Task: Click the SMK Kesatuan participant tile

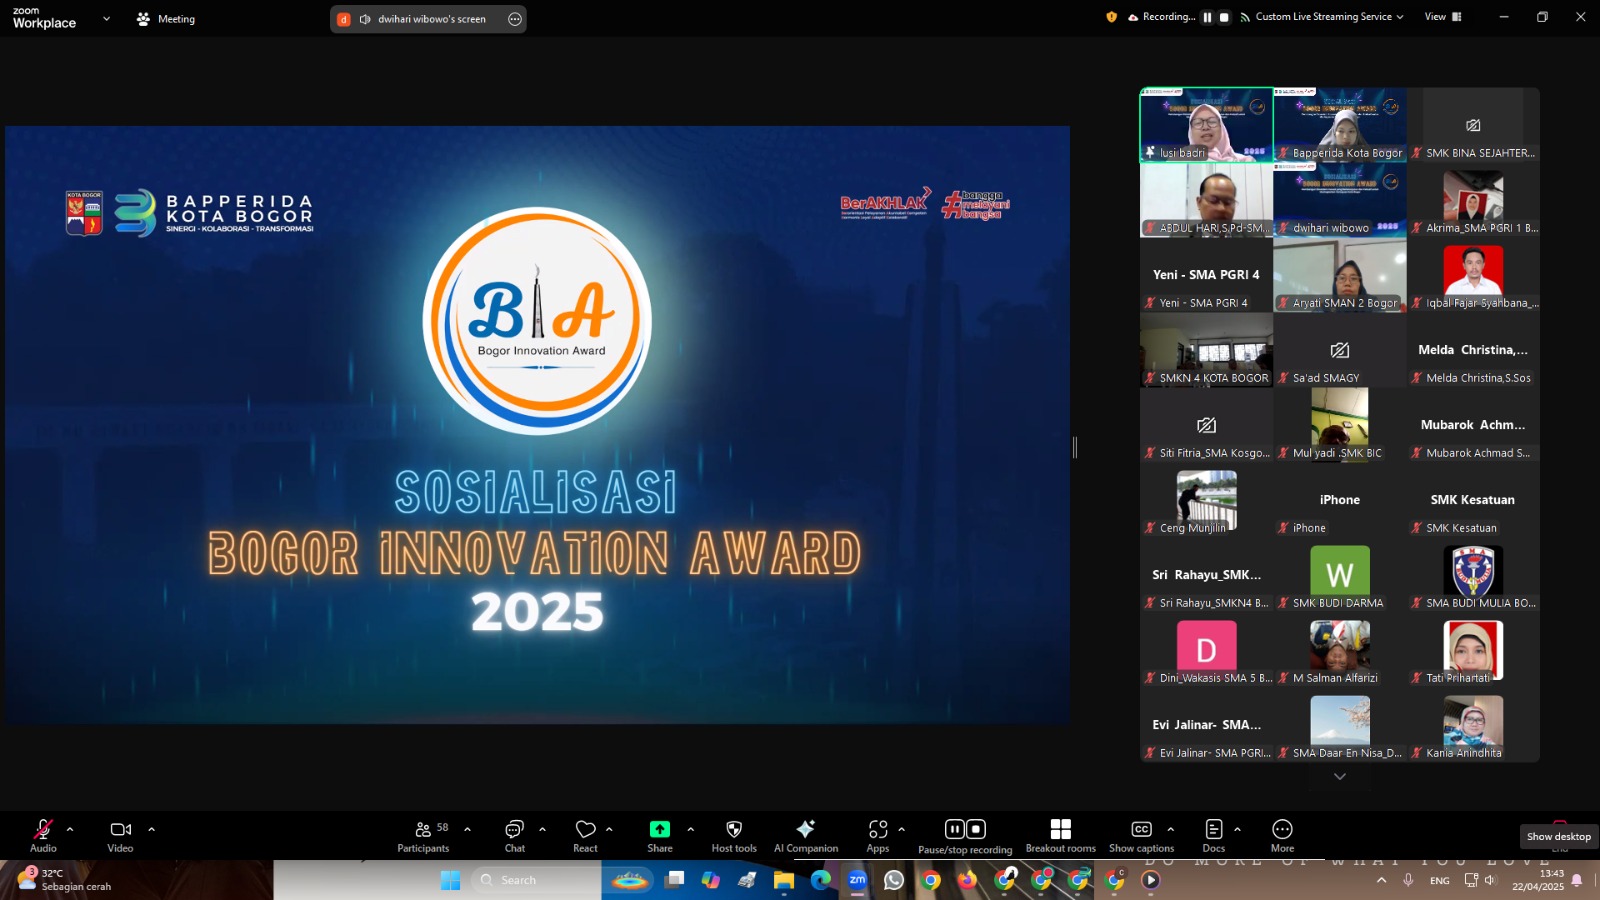Action: coord(1473,500)
